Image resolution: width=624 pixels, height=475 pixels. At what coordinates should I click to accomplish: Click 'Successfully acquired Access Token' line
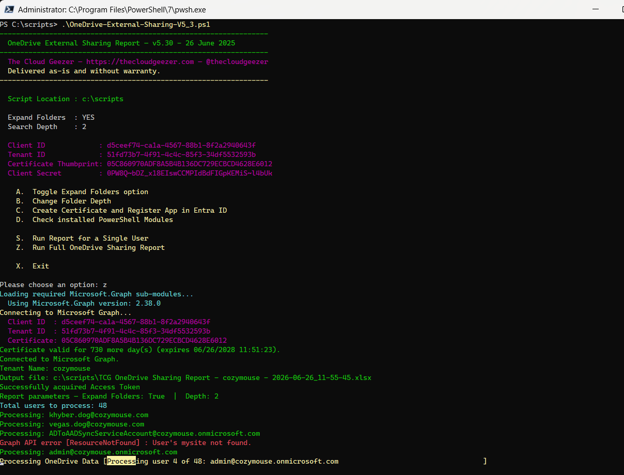click(70, 387)
